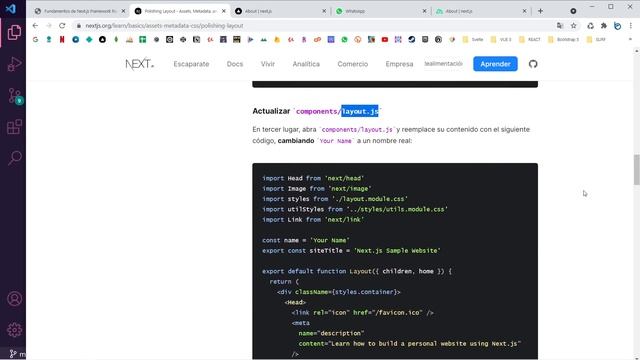Open the Bootstrap 5 bookmarks folder
The width and height of the screenshot is (640, 360).
tap(564, 40)
